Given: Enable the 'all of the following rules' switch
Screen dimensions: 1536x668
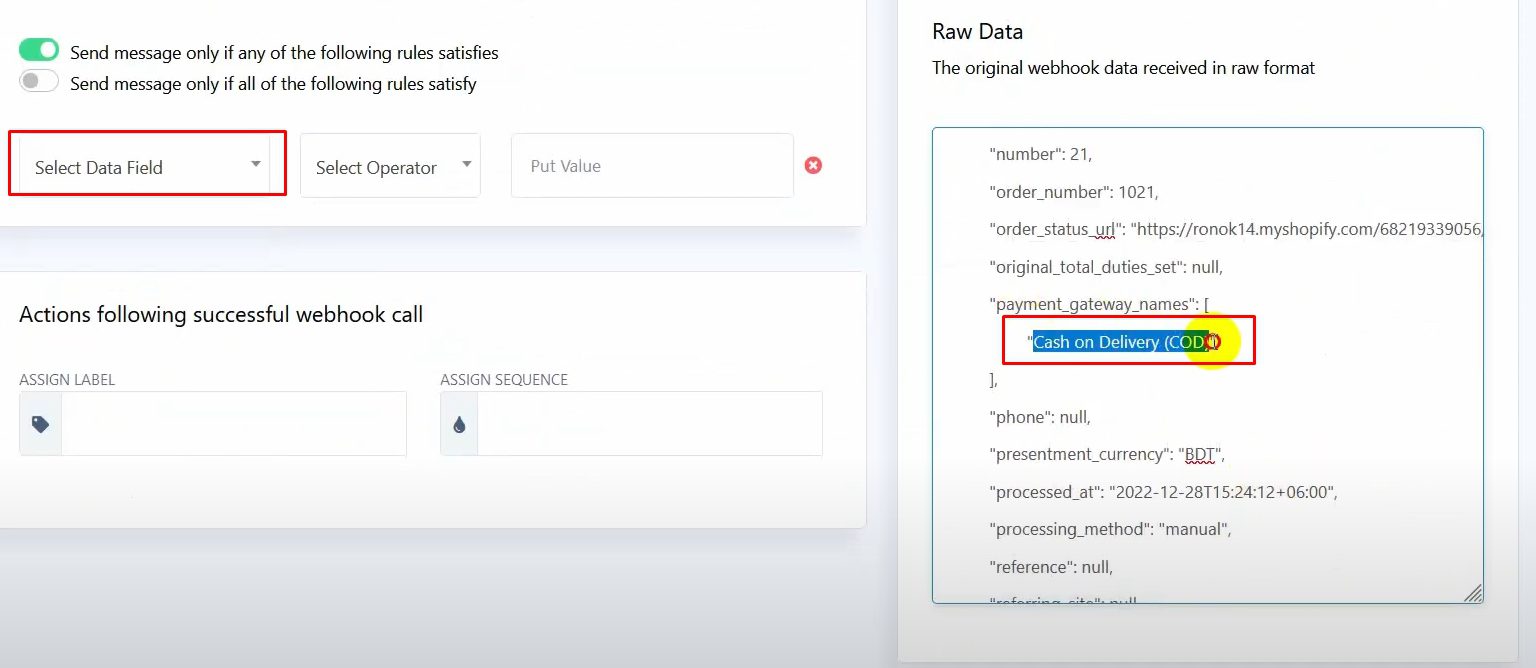Looking at the screenshot, I should pyautogui.click(x=40, y=82).
